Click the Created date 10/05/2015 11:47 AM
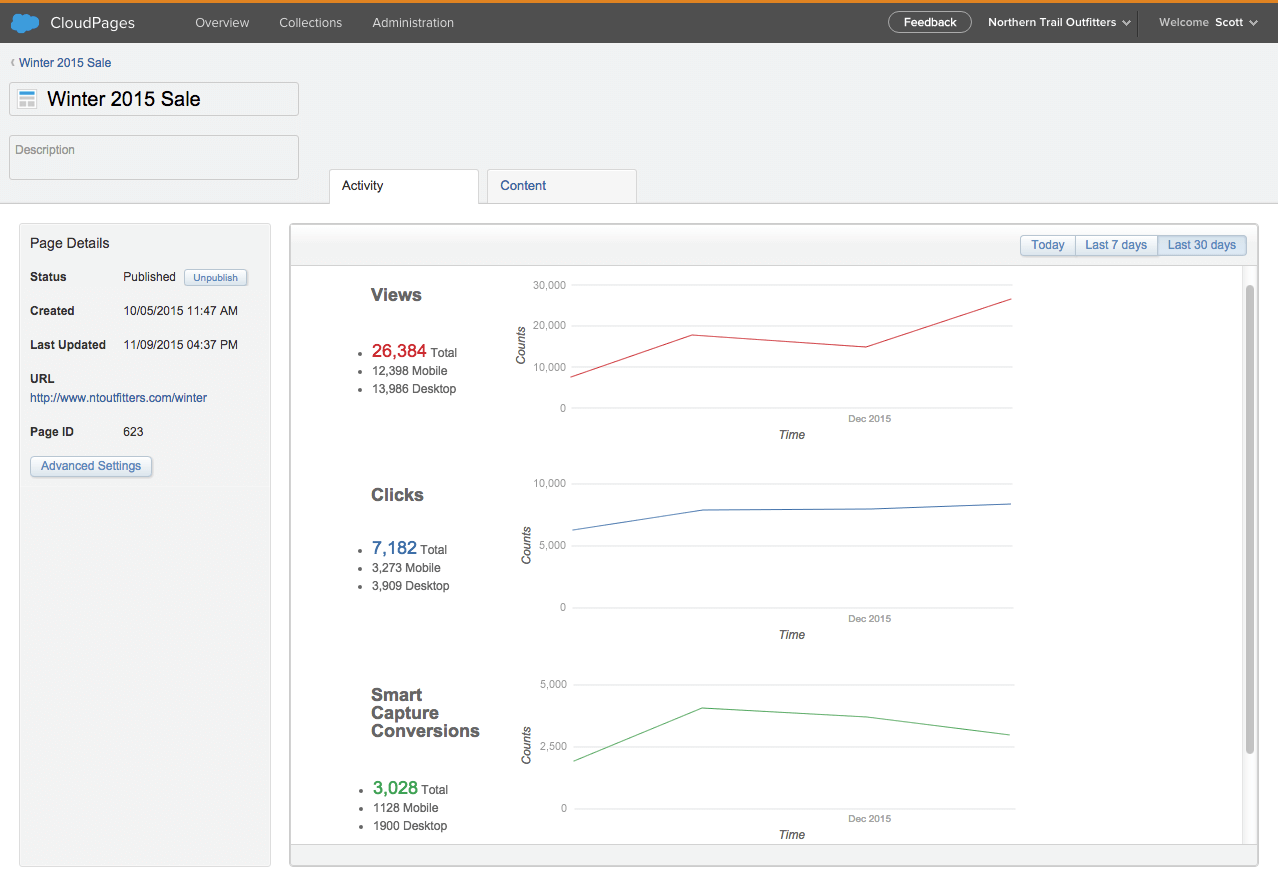Screen dimensions: 1278x880 [180, 311]
